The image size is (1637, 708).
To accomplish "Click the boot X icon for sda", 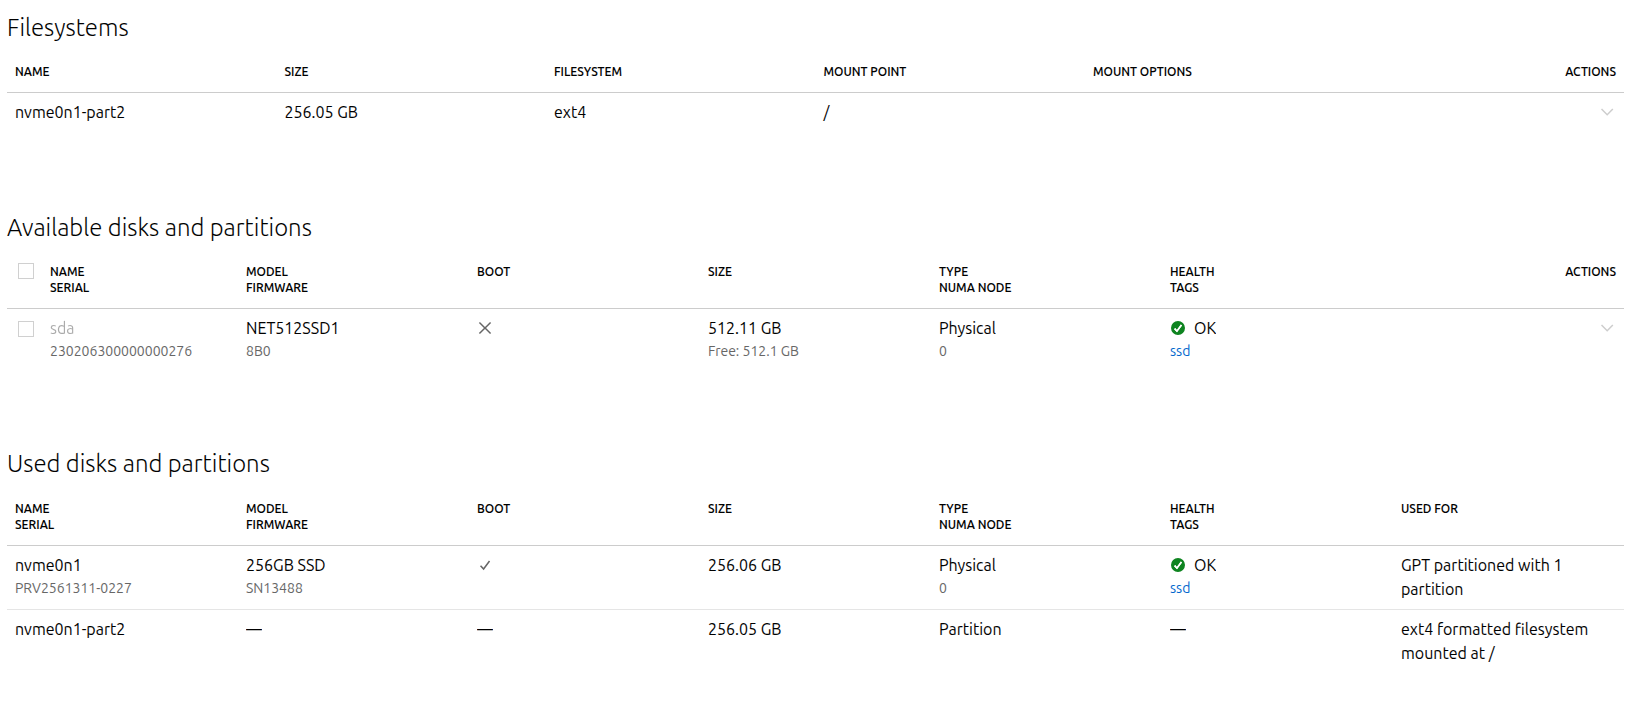I will tap(485, 328).
